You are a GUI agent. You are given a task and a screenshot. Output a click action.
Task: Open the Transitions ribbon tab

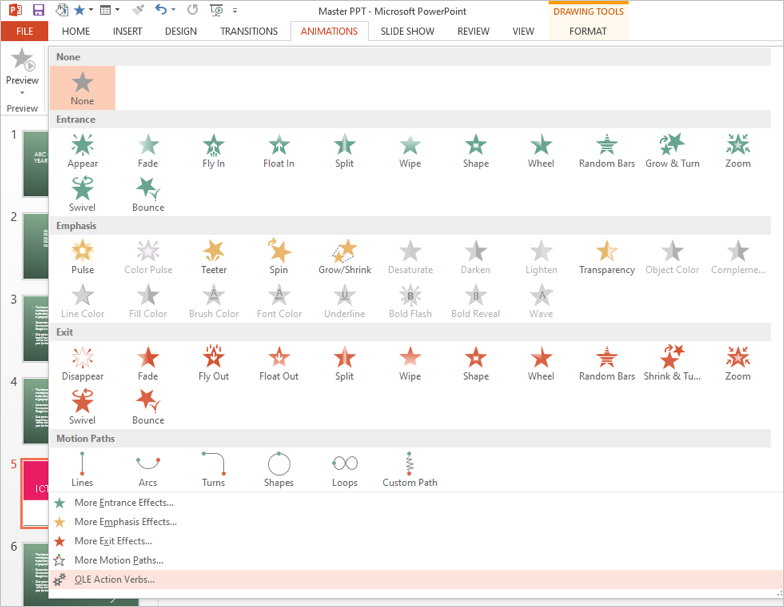tap(249, 31)
